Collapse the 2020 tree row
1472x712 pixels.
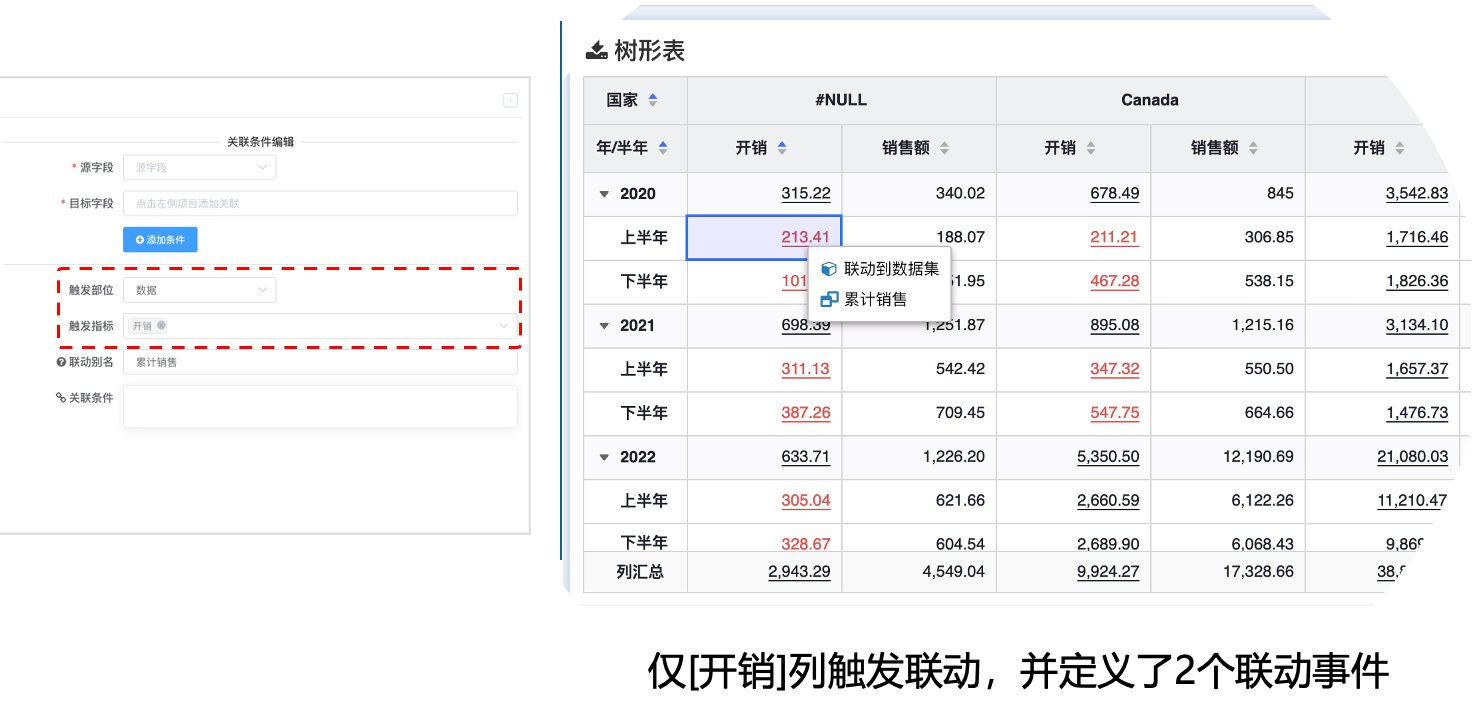click(604, 194)
